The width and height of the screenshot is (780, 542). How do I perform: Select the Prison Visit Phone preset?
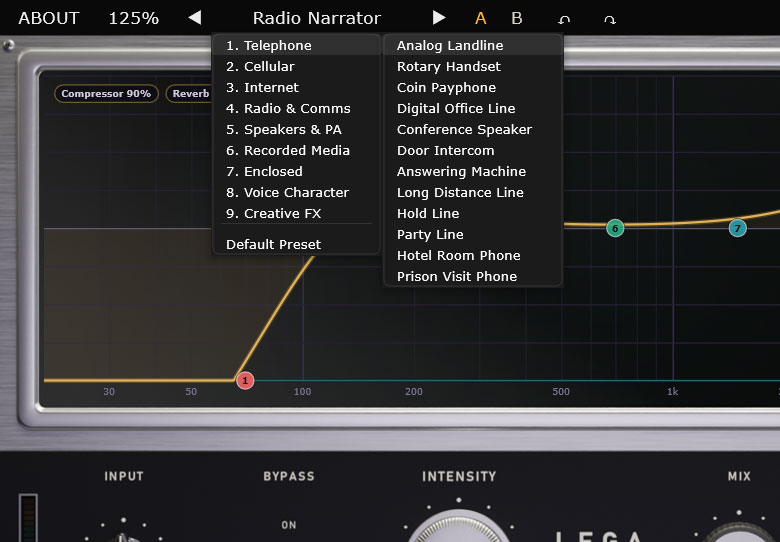coord(473,276)
